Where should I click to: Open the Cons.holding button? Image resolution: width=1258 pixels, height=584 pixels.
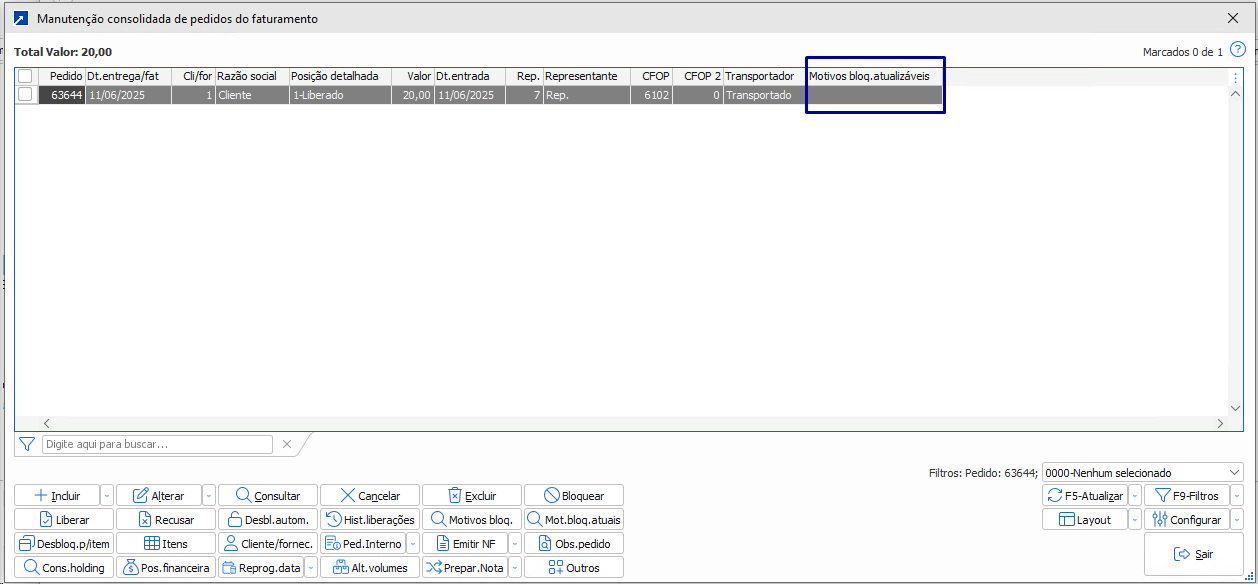[x=64, y=567]
